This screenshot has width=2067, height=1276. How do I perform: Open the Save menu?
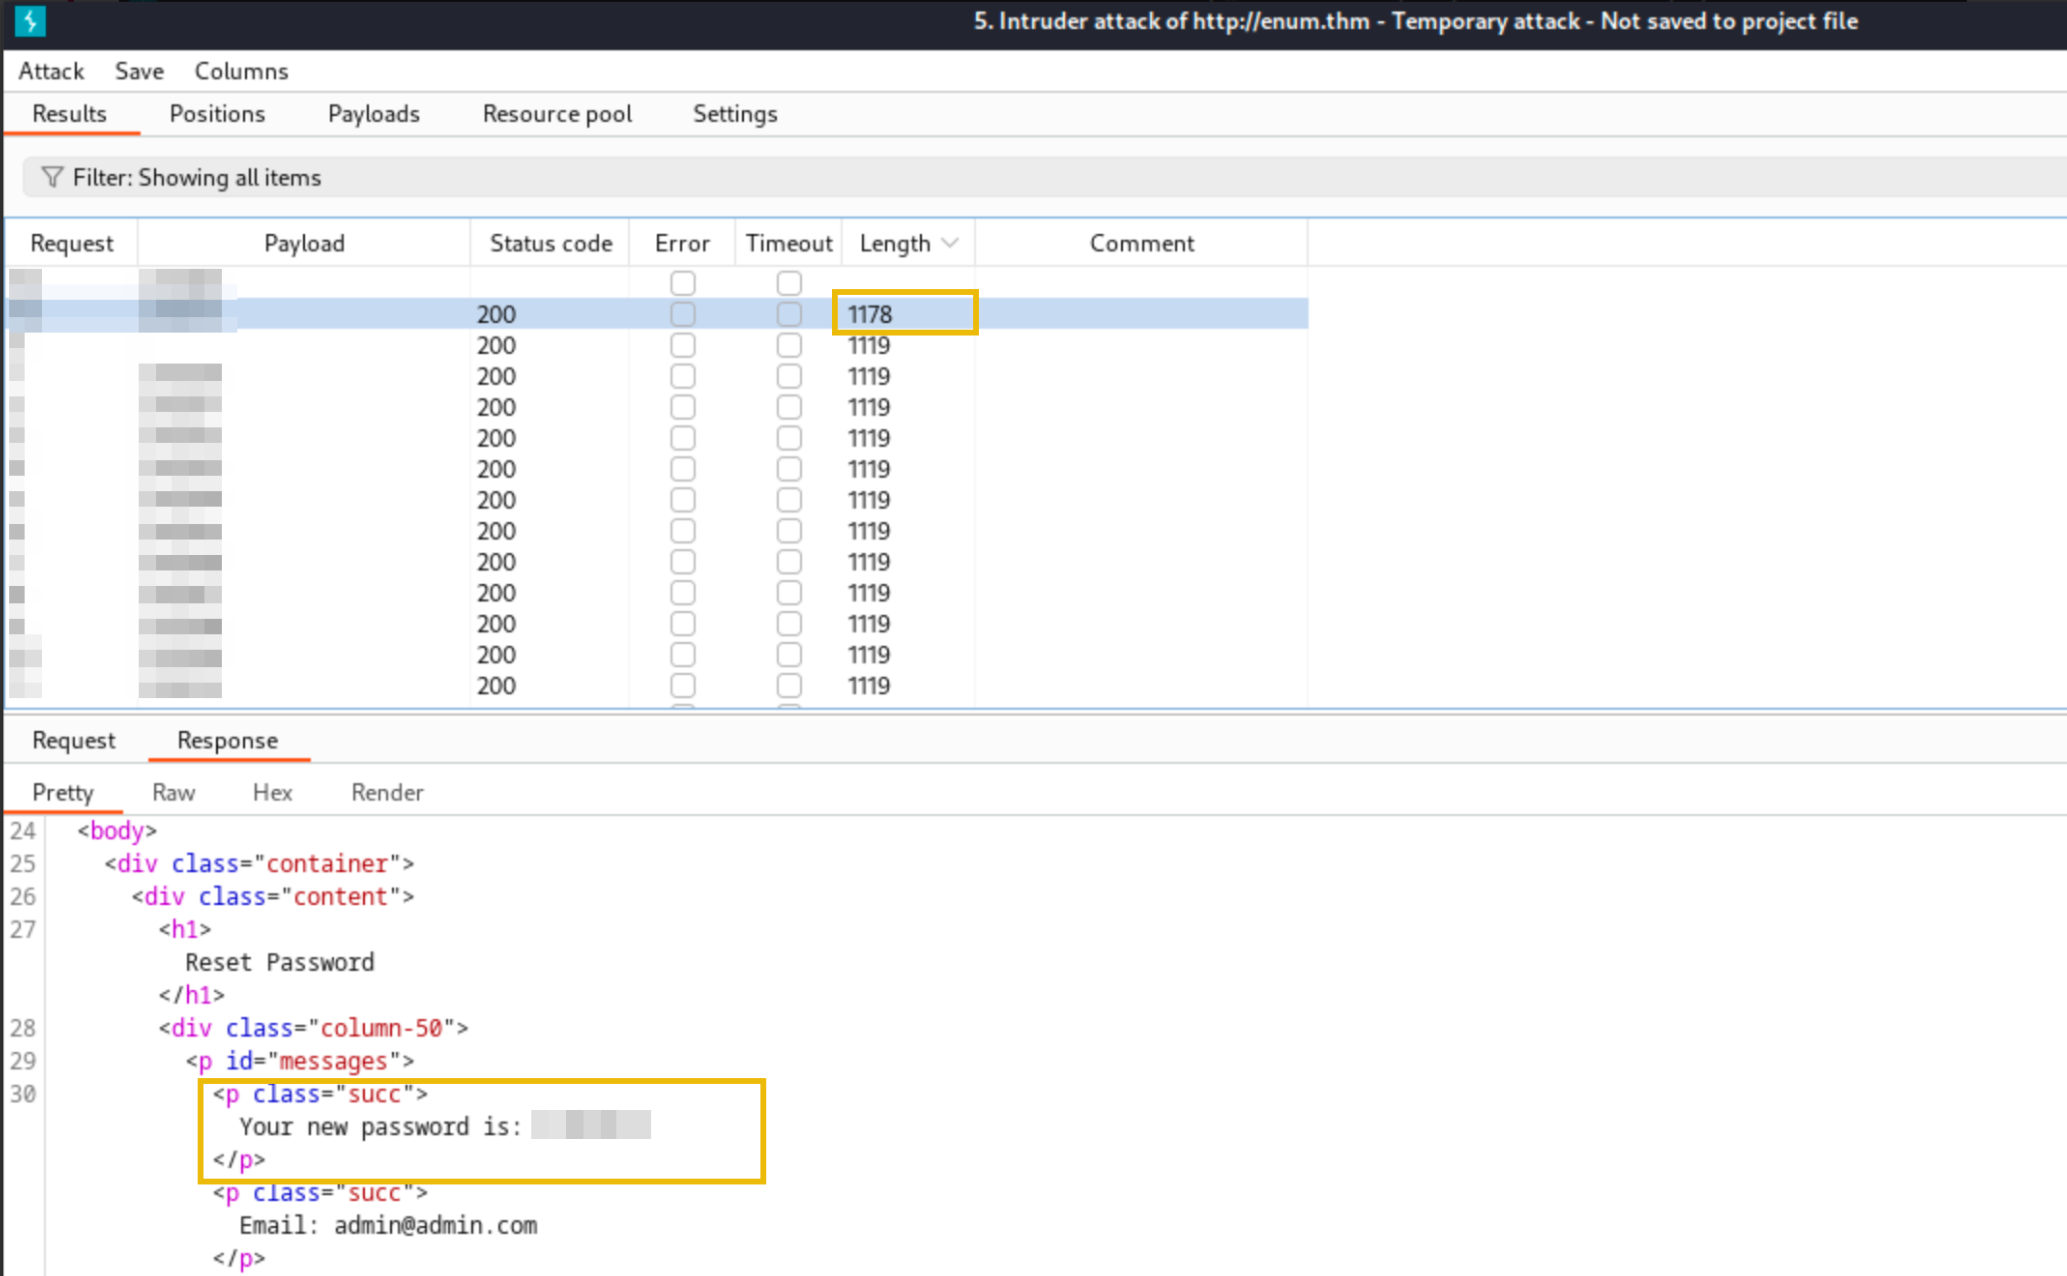pos(139,71)
